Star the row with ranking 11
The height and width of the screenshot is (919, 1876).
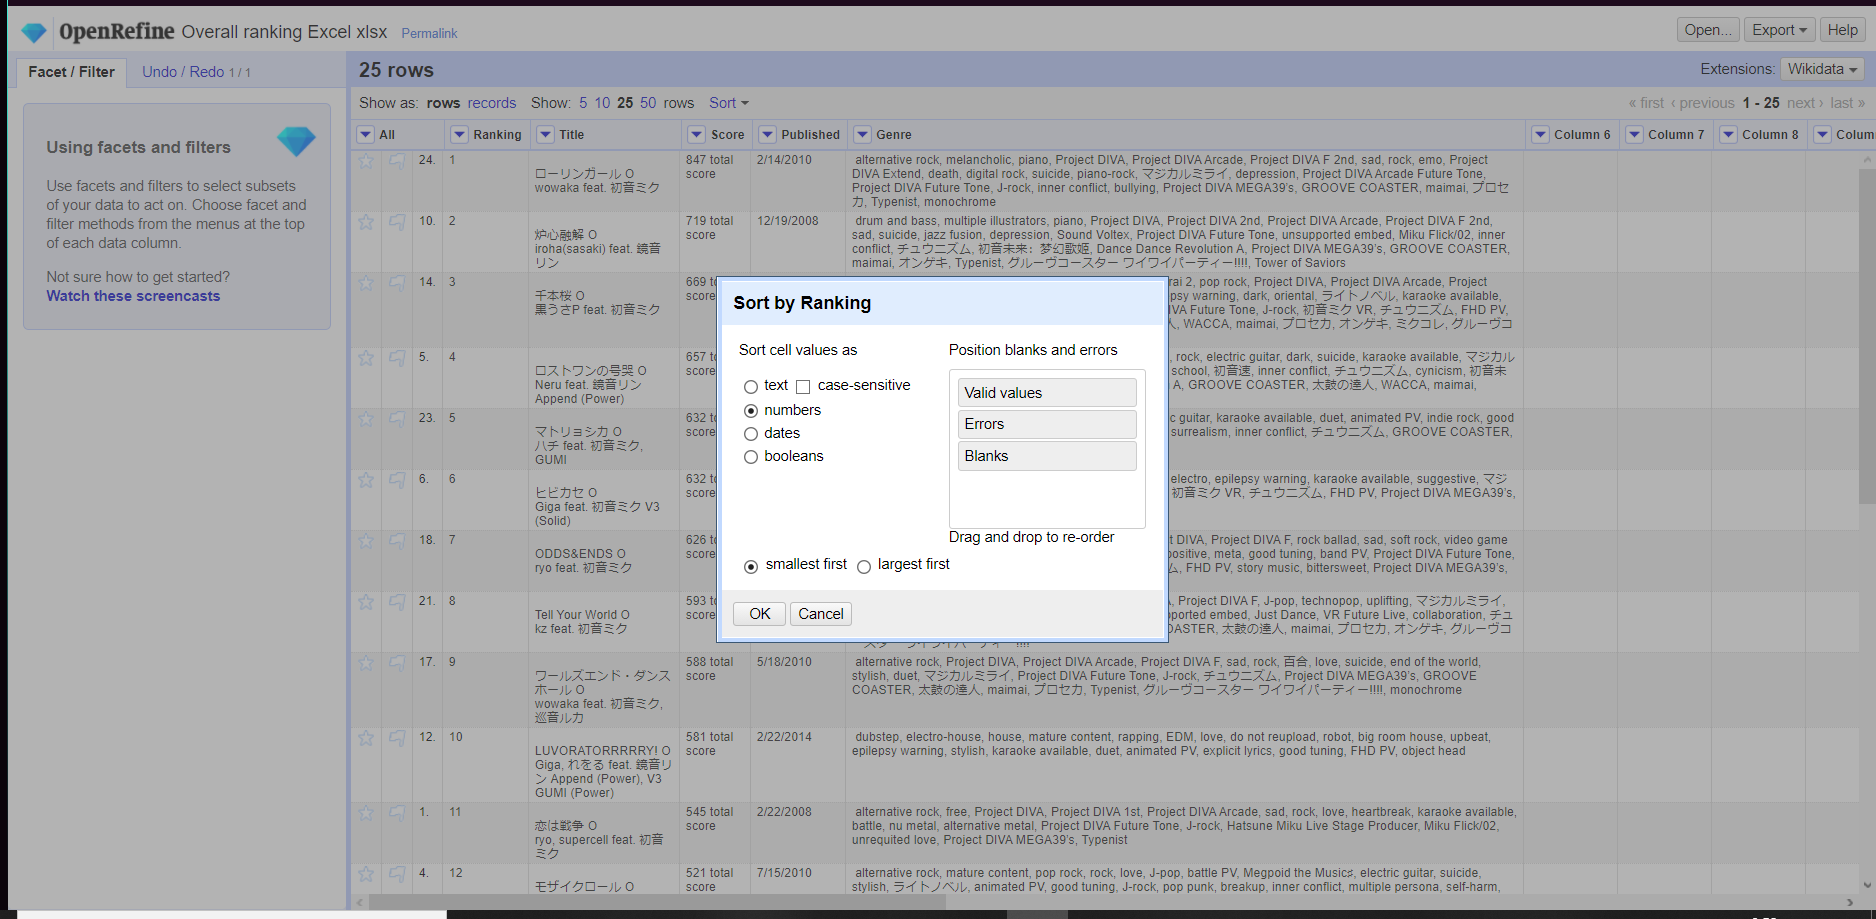coord(366,813)
